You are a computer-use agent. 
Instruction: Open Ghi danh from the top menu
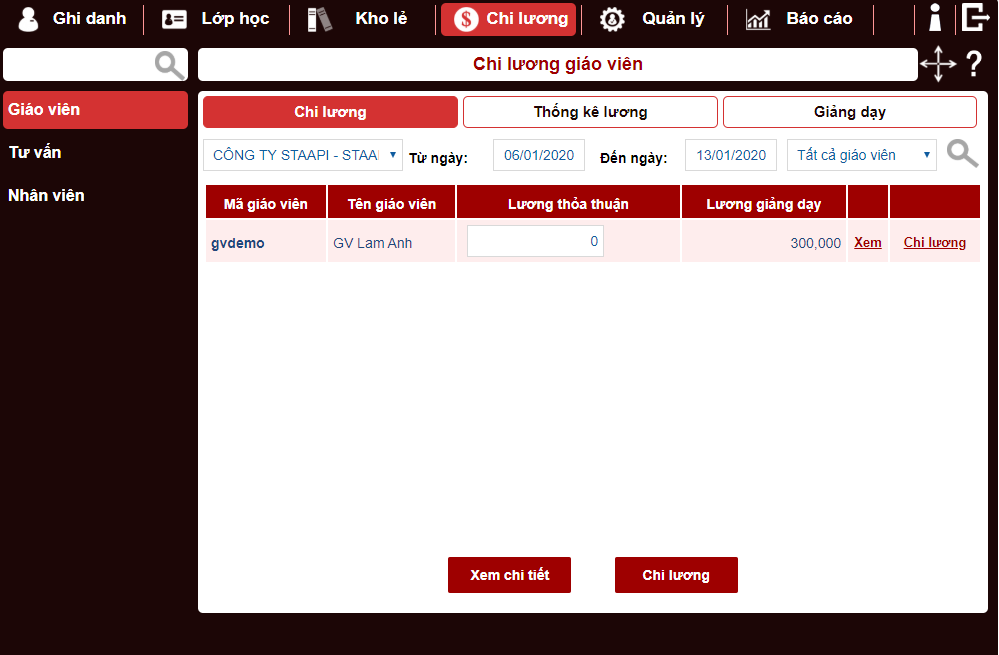tap(72, 19)
